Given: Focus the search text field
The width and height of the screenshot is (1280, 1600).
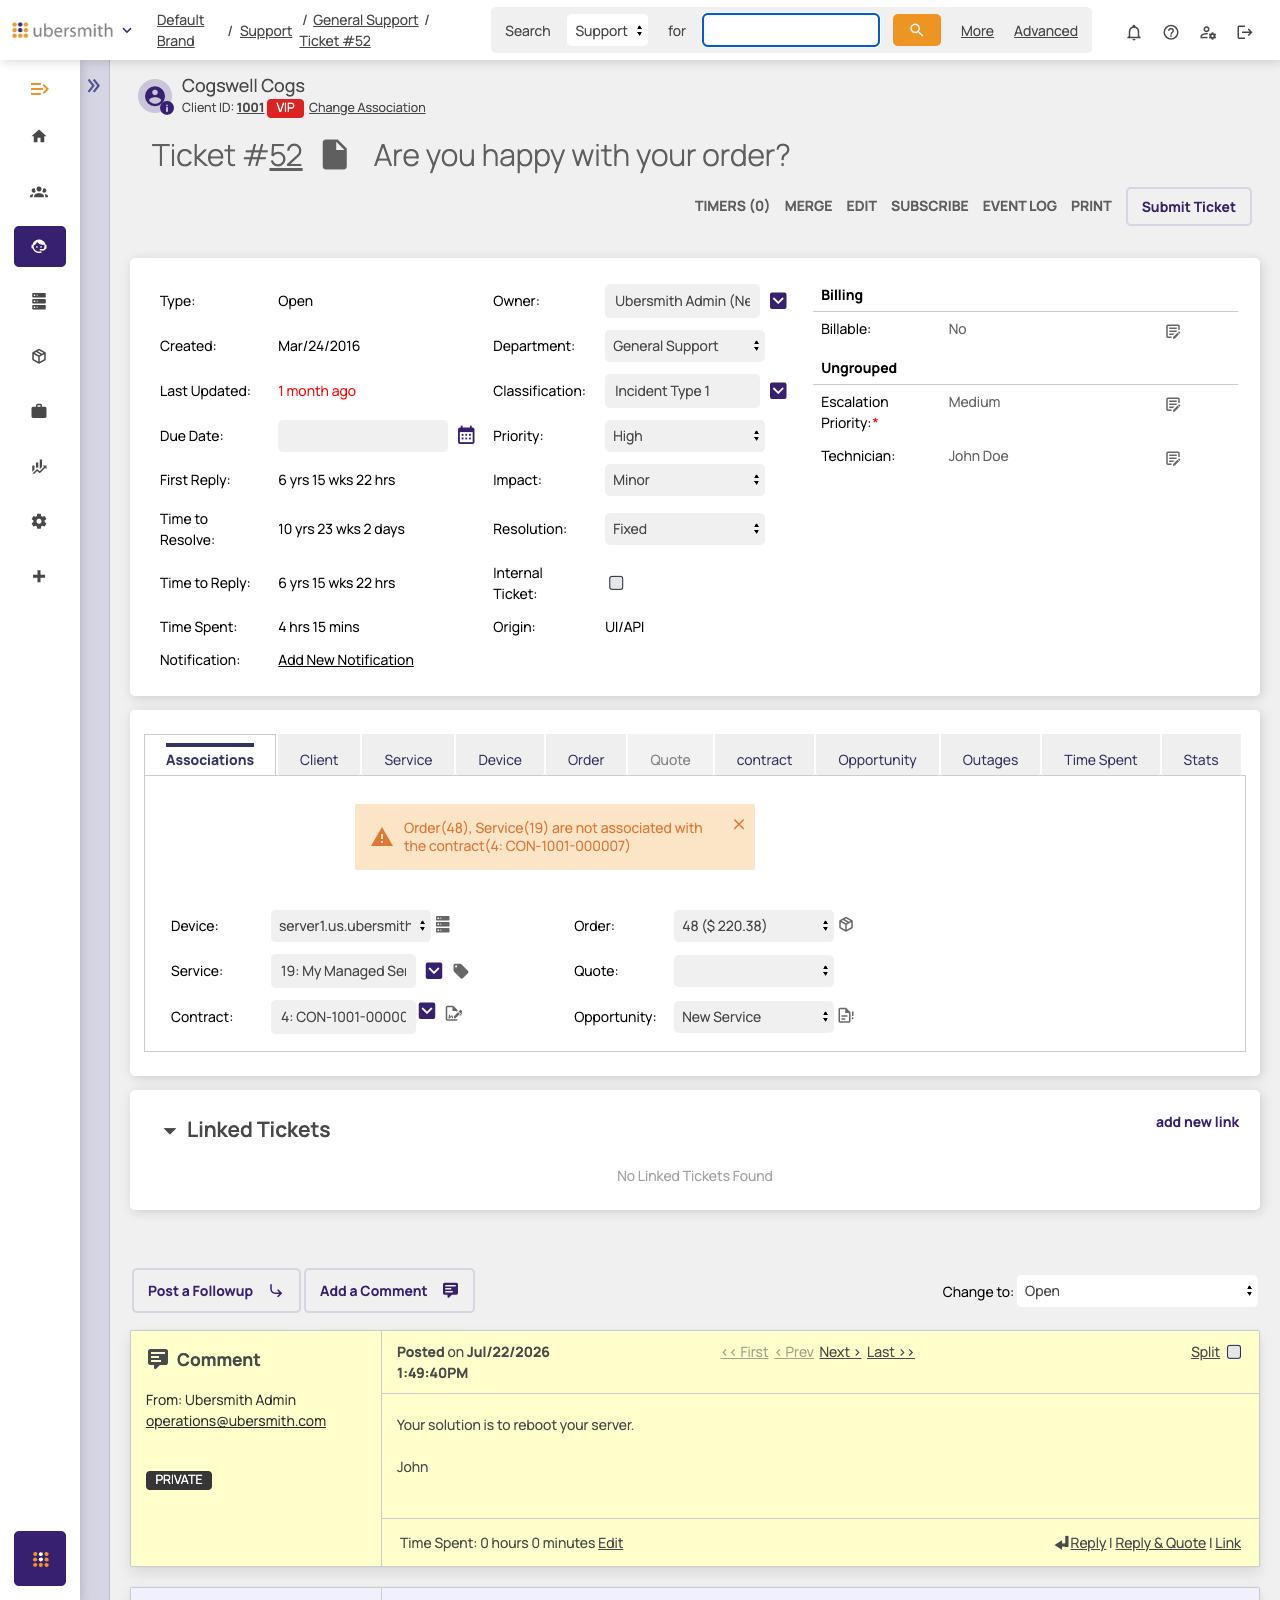Looking at the screenshot, I should 791,30.
